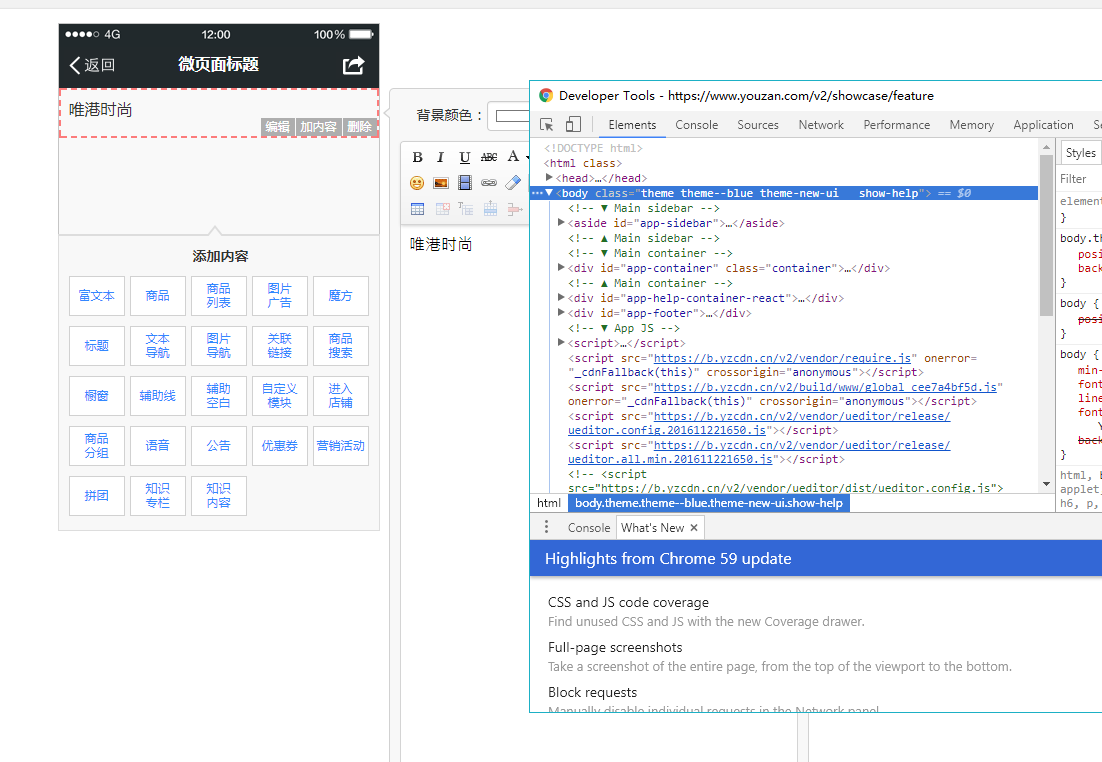
Task: Insert a video in the editor
Action: (465, 183)
